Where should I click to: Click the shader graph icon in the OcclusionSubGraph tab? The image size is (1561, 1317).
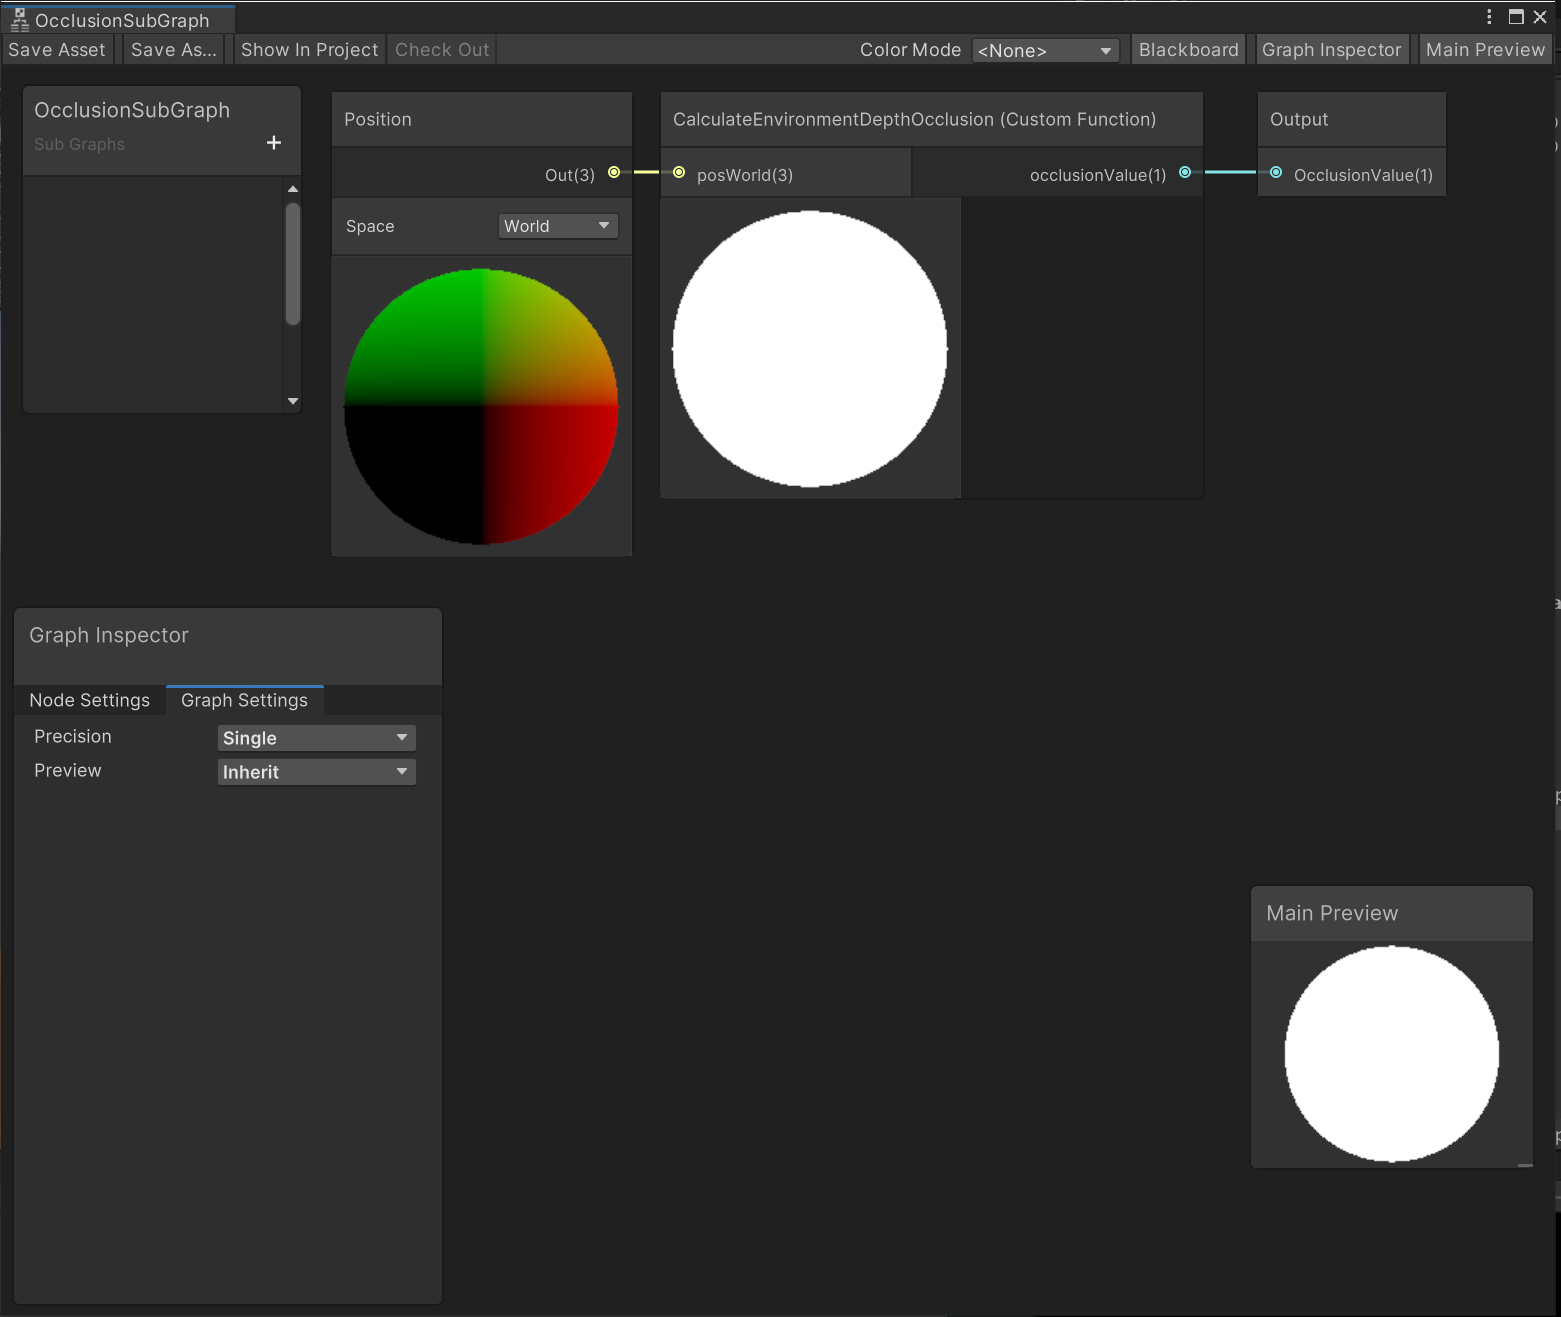20,19
